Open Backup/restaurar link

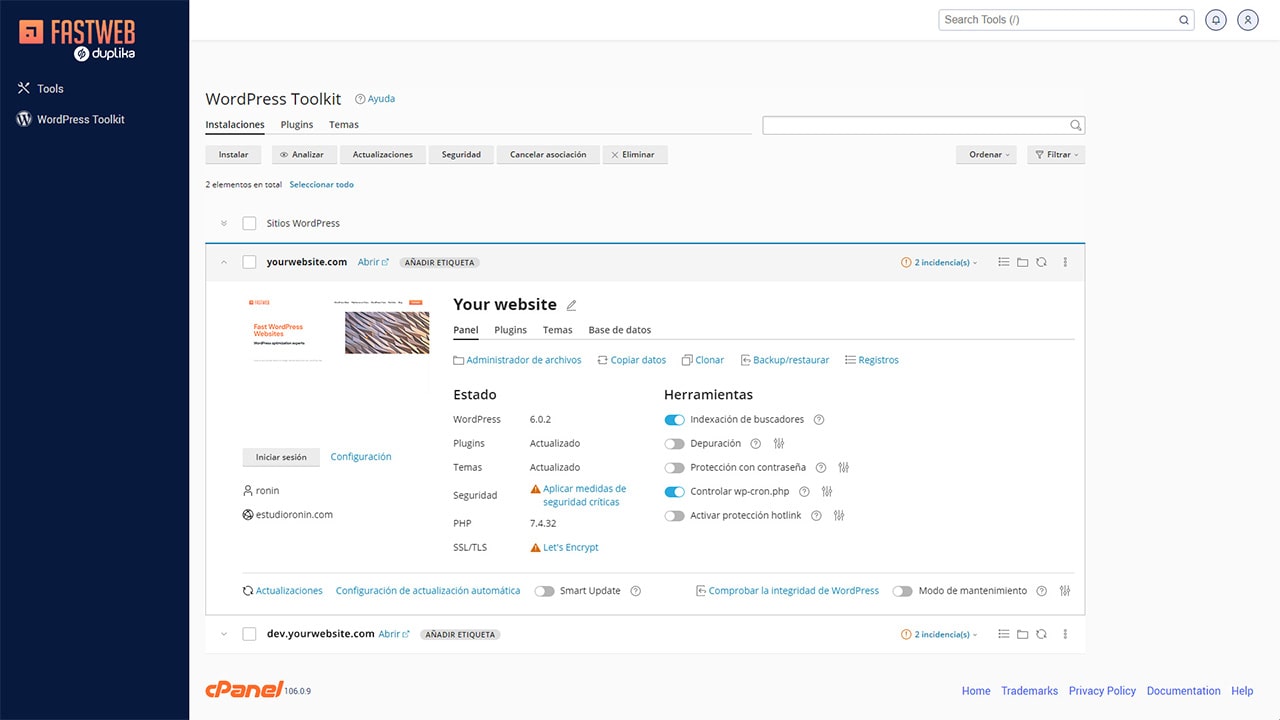785,360
